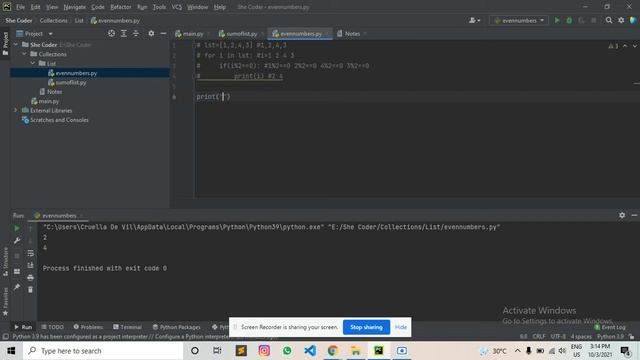Expand External Libraries node
Viewport: 640px width, 360px height.
(x=16, y=110)
